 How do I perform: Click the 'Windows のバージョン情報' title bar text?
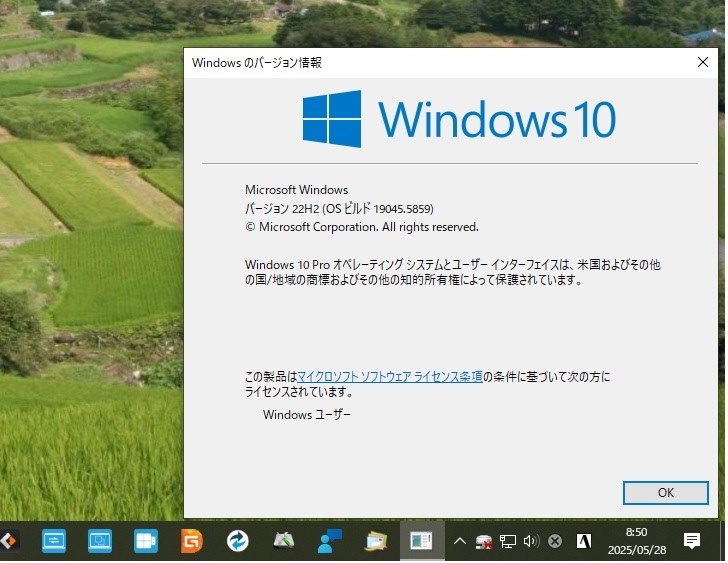(257, 63)
